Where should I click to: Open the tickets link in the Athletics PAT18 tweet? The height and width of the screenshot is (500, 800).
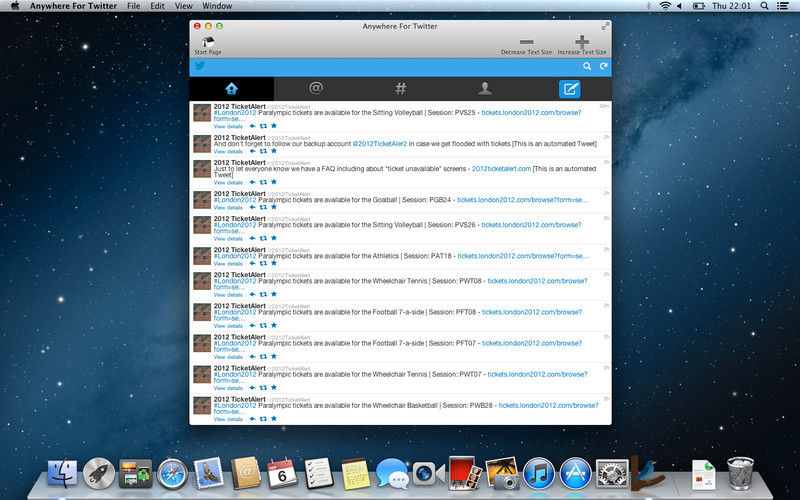click(522, 256)
